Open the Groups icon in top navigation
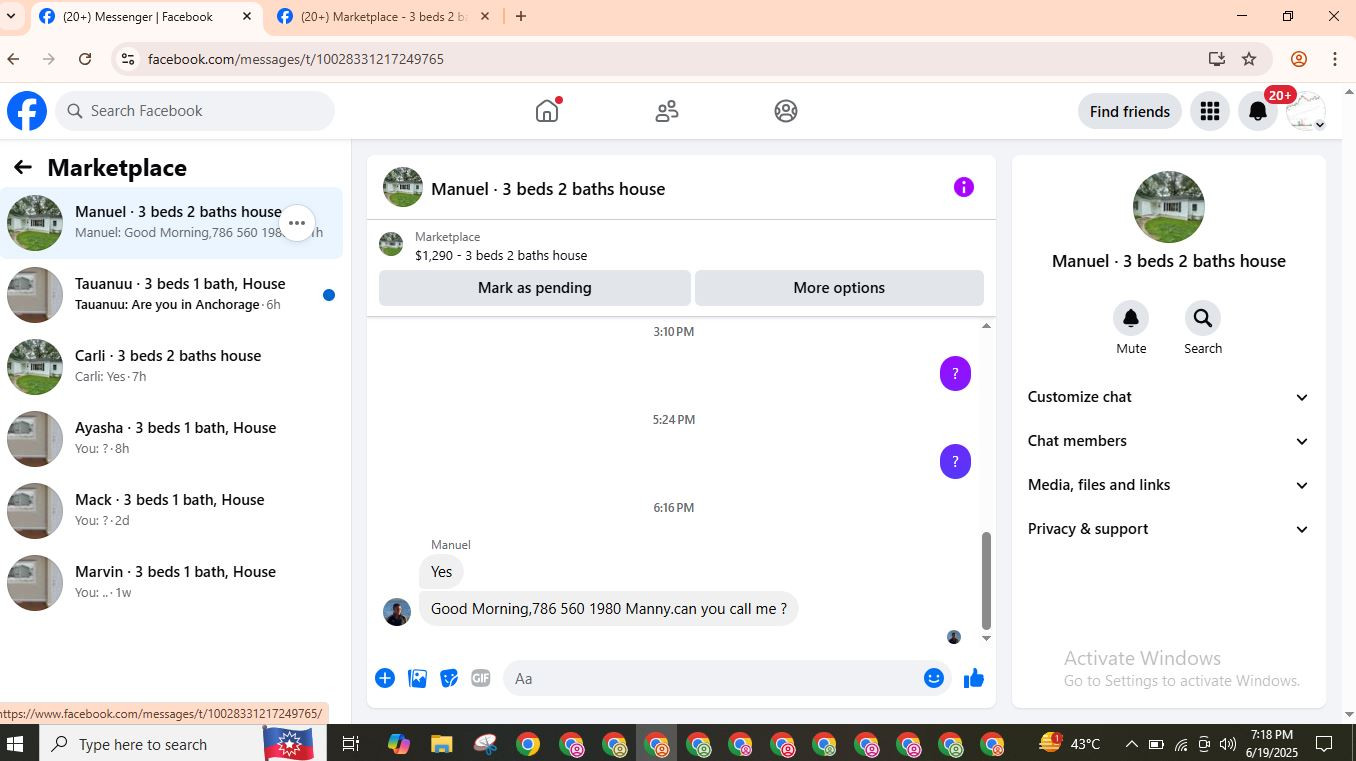The height and width of the screenshot is (761, 1356). (x=786, y=111)
